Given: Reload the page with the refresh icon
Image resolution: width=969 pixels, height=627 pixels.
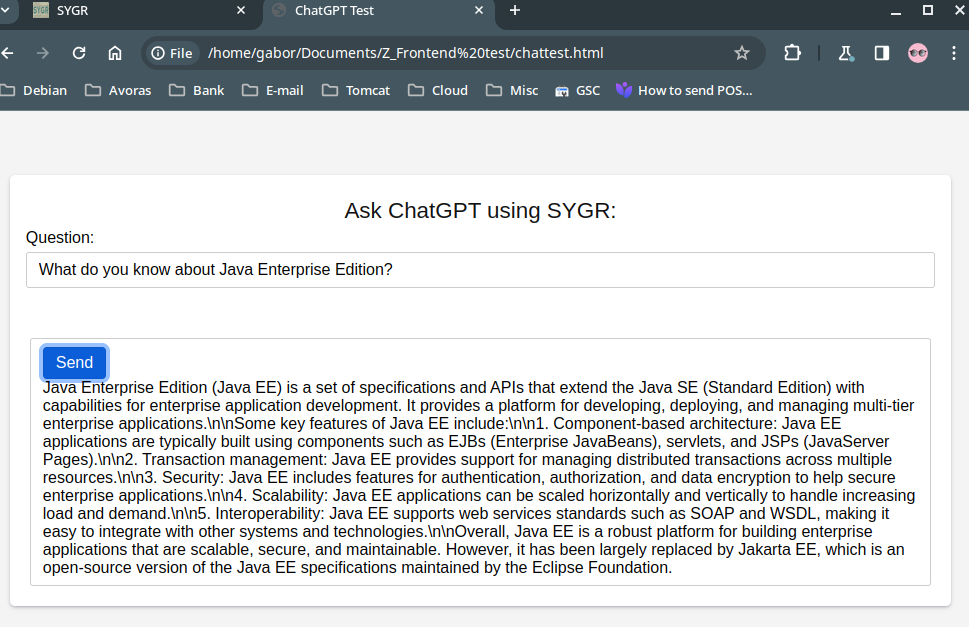Looking at the screenshot, I should (x=79, y=53).
